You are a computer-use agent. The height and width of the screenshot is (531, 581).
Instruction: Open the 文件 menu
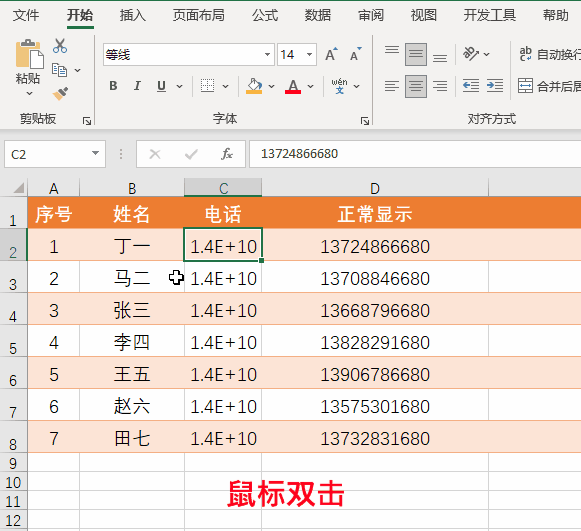click(x=26, y=15)
